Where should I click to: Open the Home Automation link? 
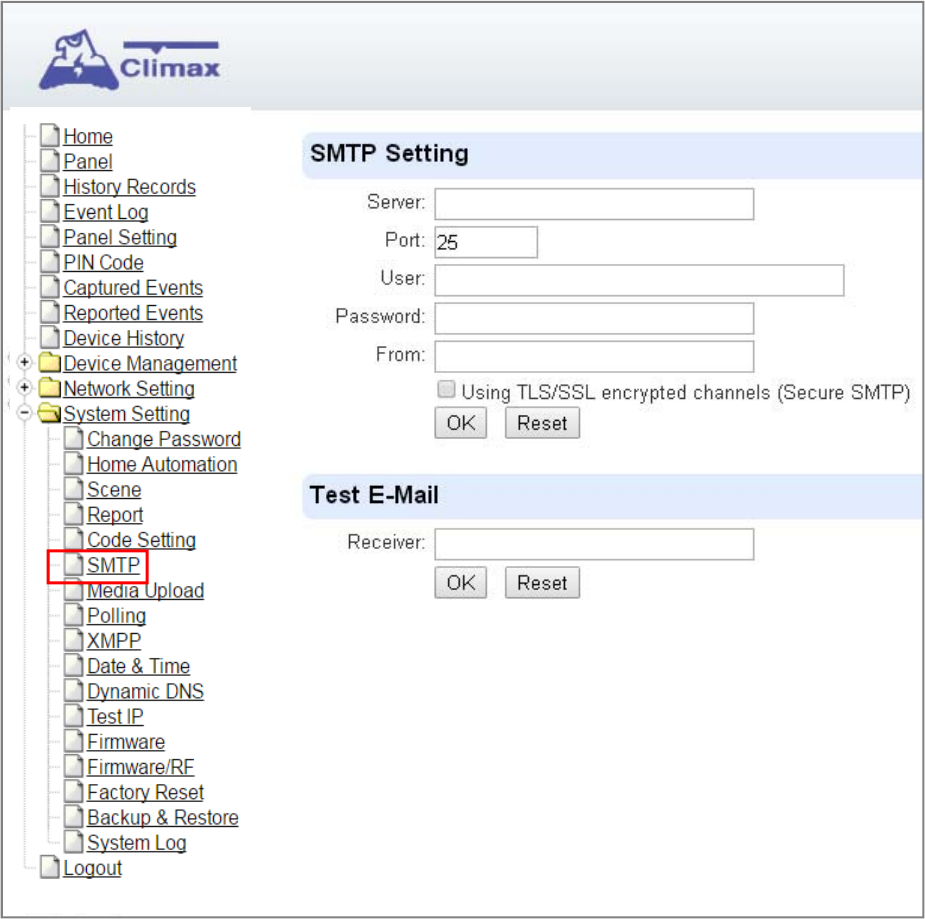tap(162, 465)
